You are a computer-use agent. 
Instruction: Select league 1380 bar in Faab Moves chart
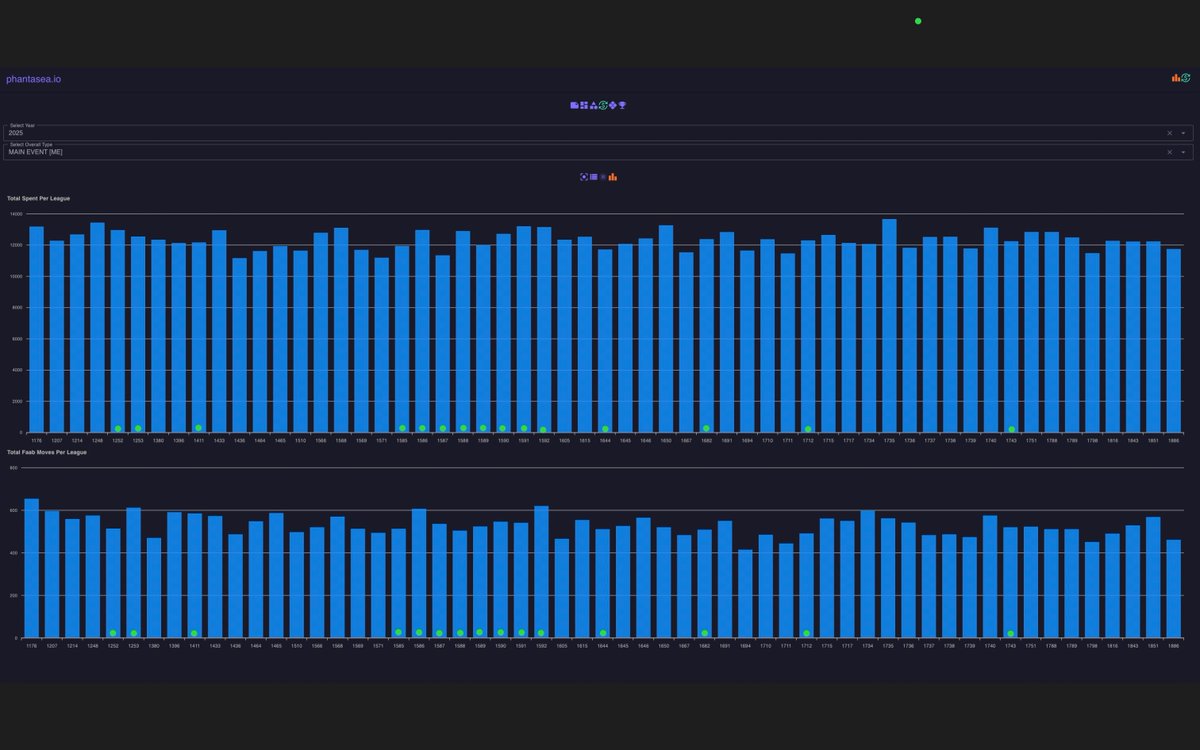pos(154,587)
